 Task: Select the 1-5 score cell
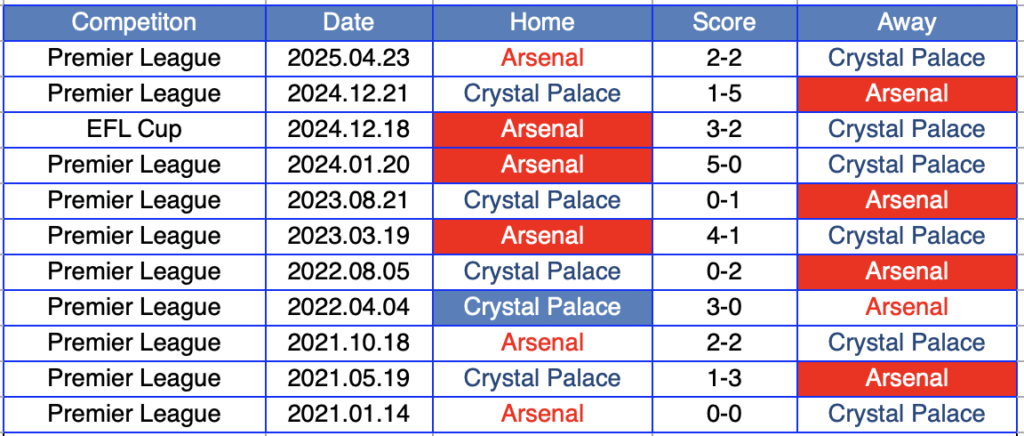(724, 94)
